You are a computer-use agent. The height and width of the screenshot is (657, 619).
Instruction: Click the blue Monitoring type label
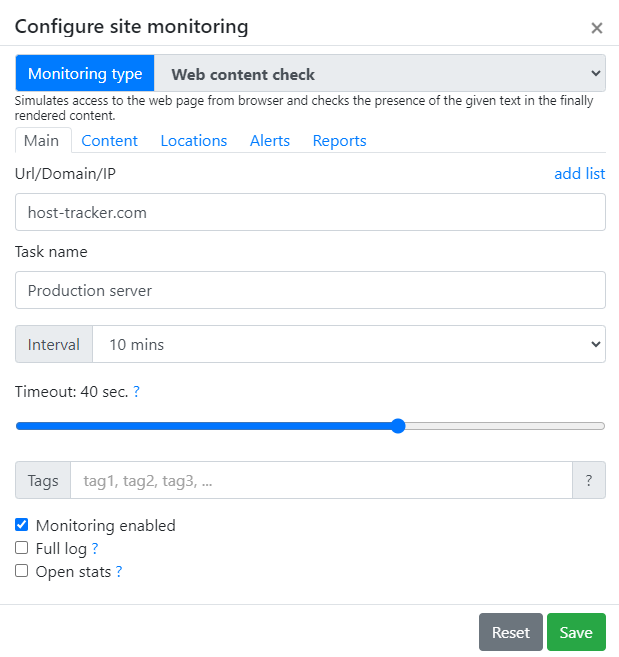[85, 73]
